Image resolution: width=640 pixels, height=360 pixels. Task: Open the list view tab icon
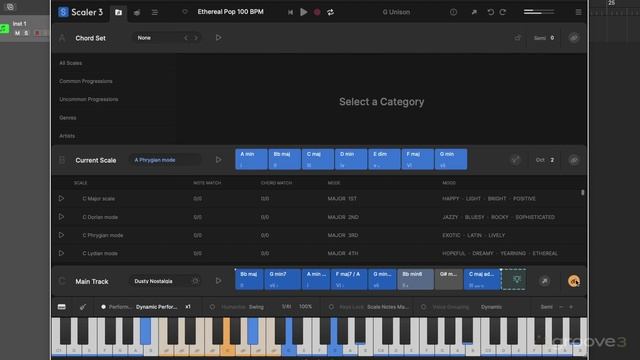point(155,13)
